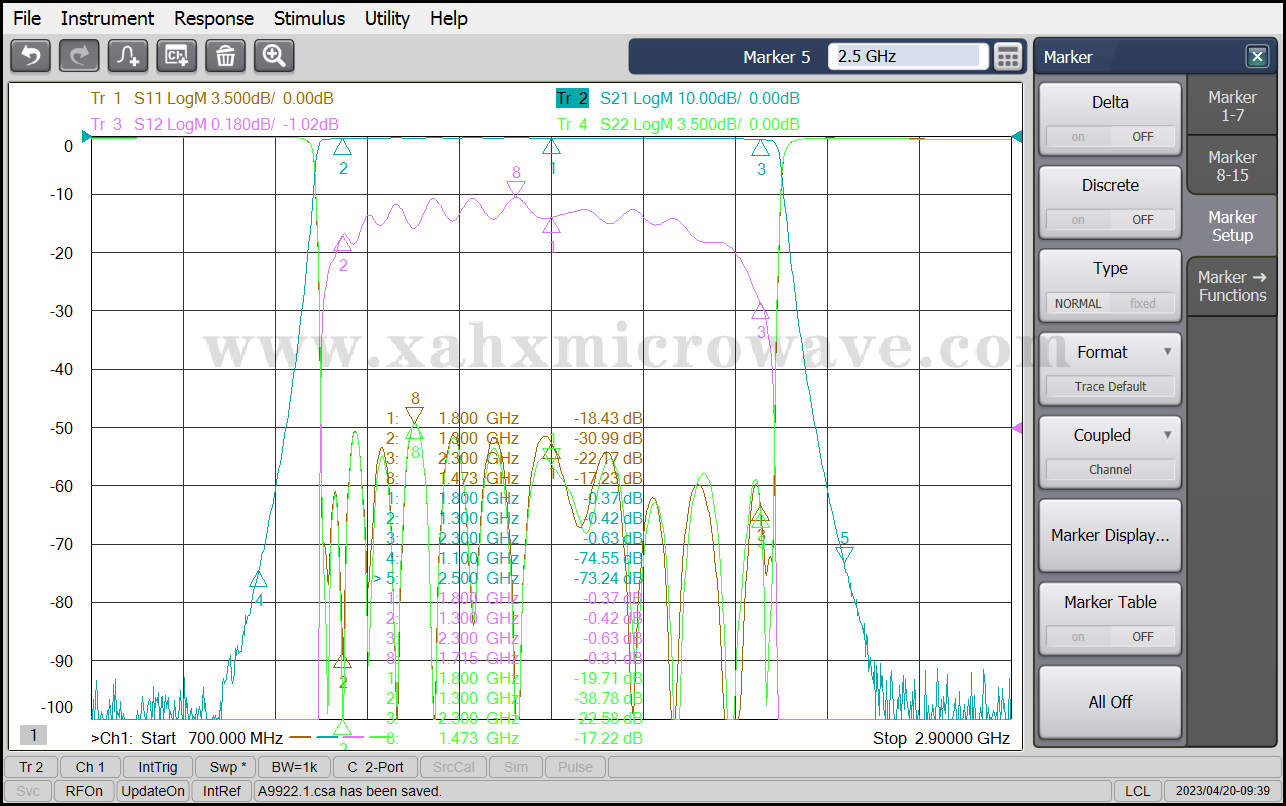Switch to the Marker 8-15 tab
The image size is (1286, 806).
point(1232,166)
